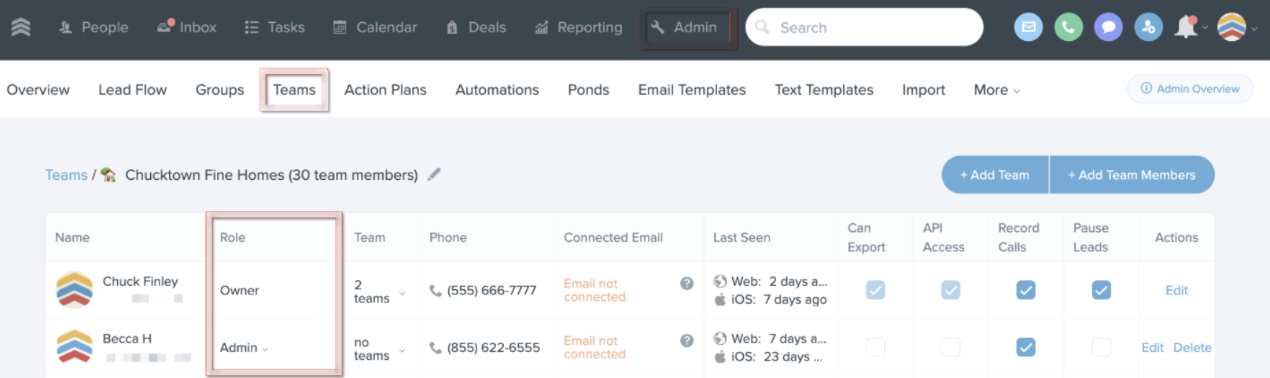The image size is (1270, 378).
Task: Open the purple text message icon
Action: [1108, 27]
